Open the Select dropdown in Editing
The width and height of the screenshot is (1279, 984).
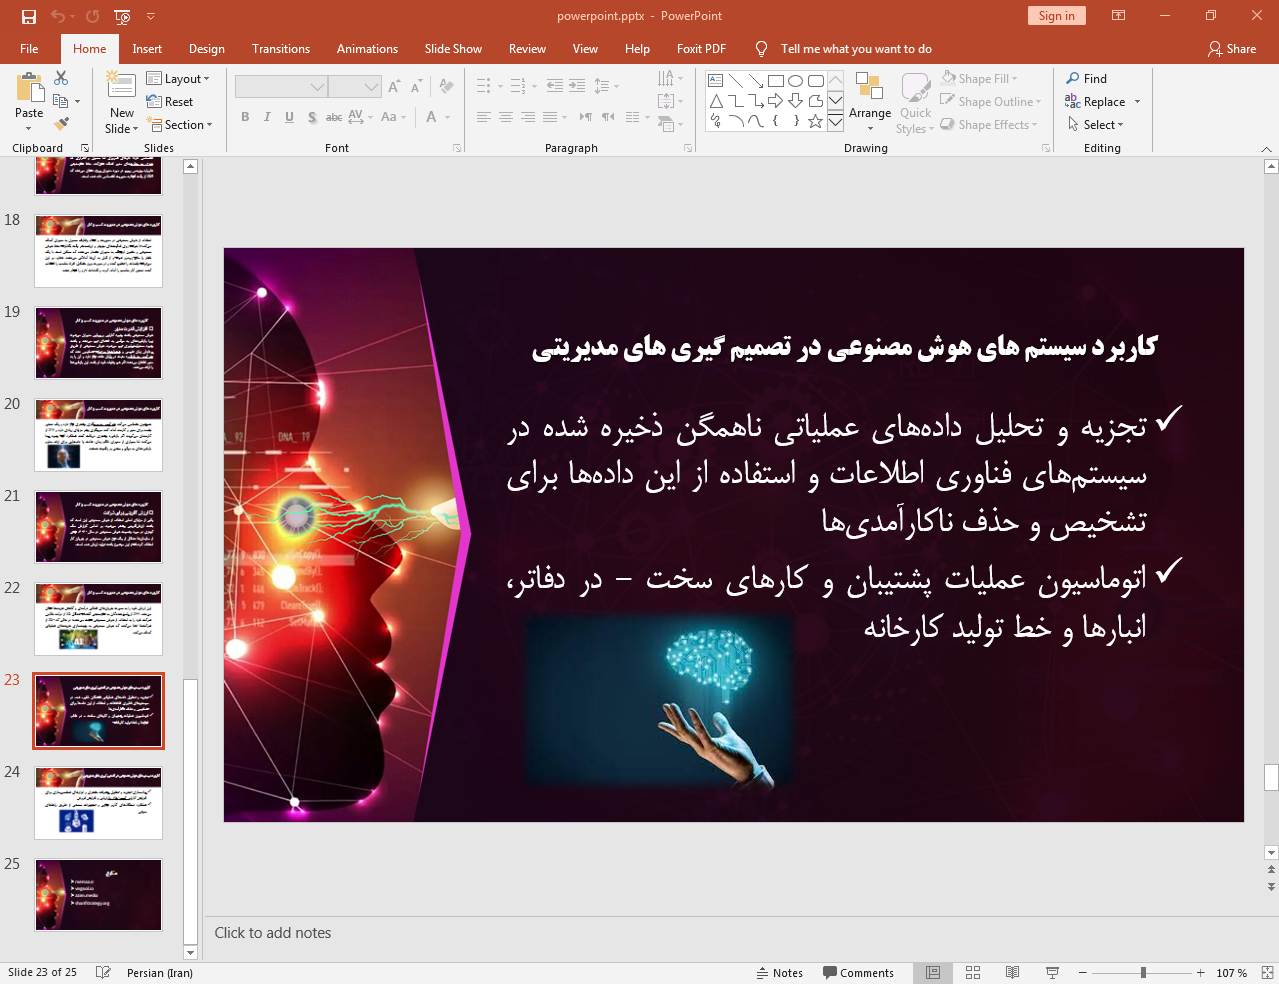(1096, 125)
